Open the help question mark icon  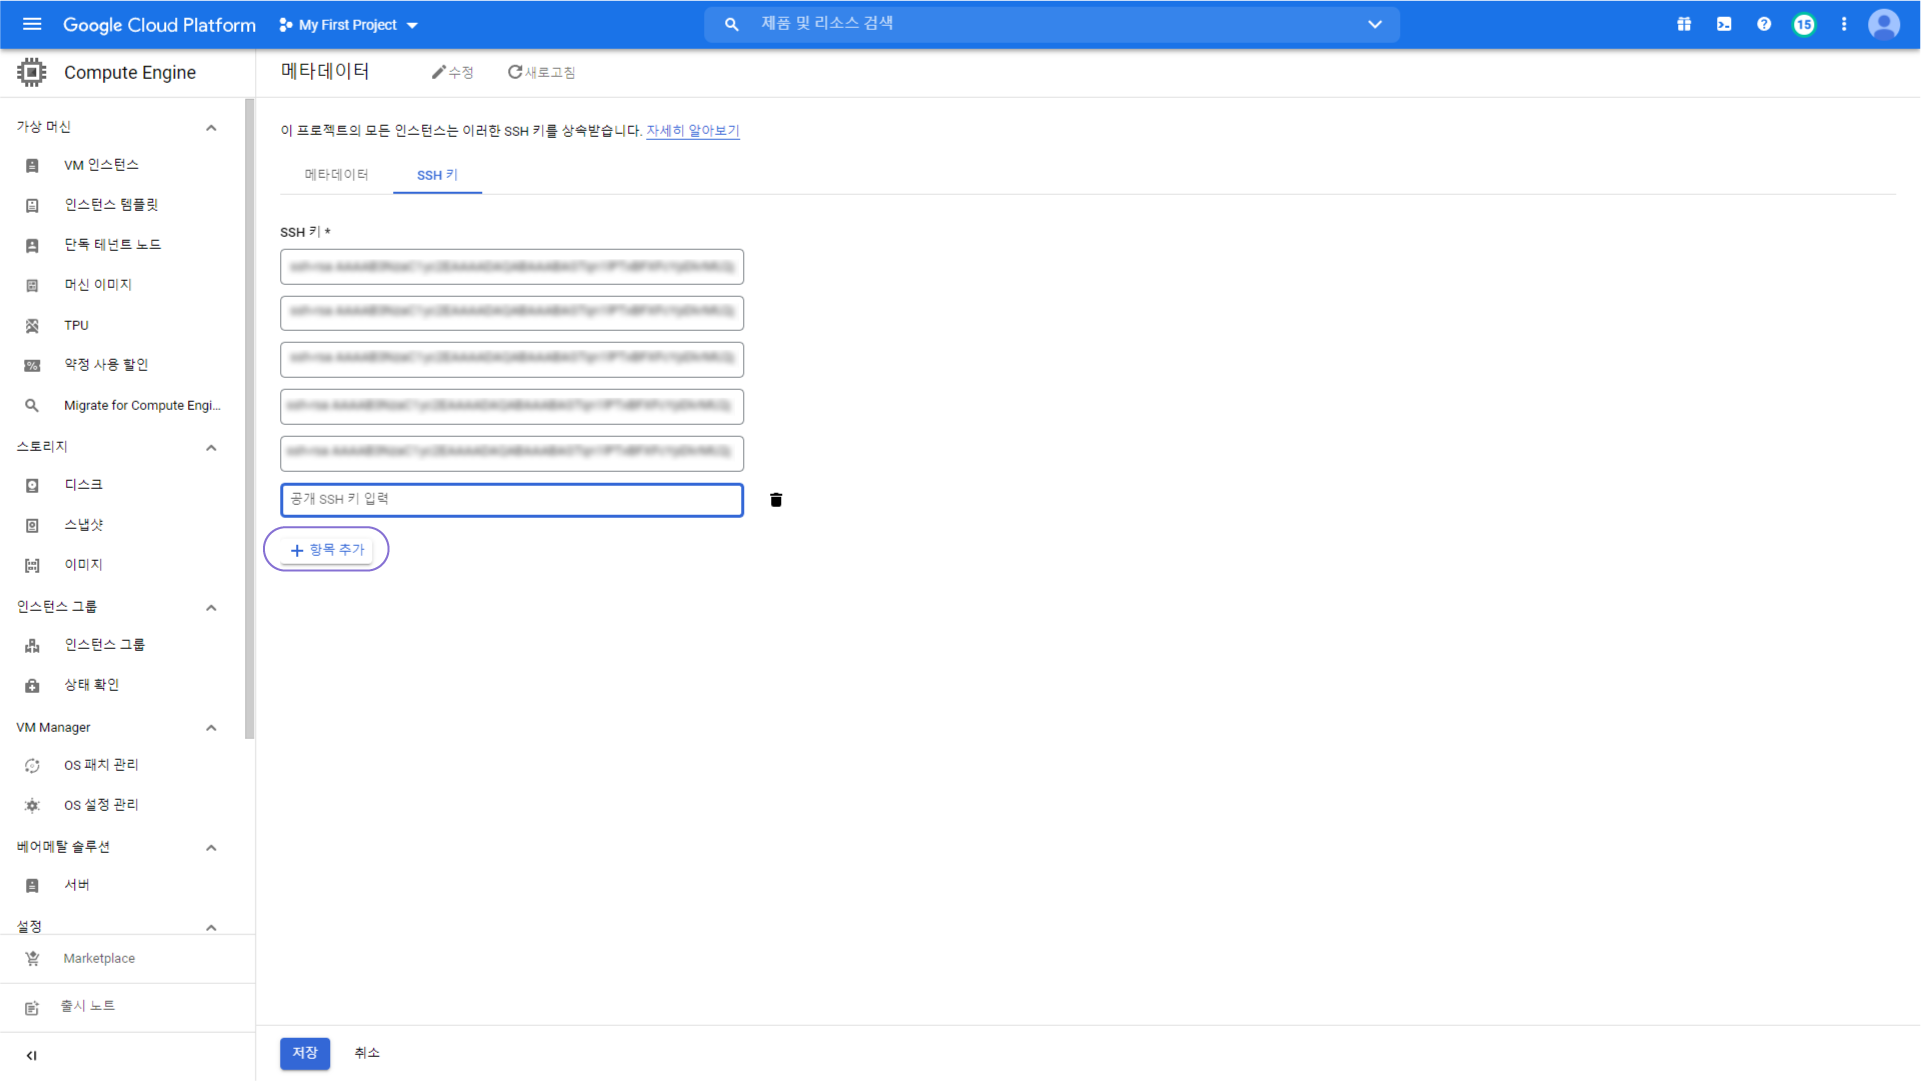[x=1764, y=24]
